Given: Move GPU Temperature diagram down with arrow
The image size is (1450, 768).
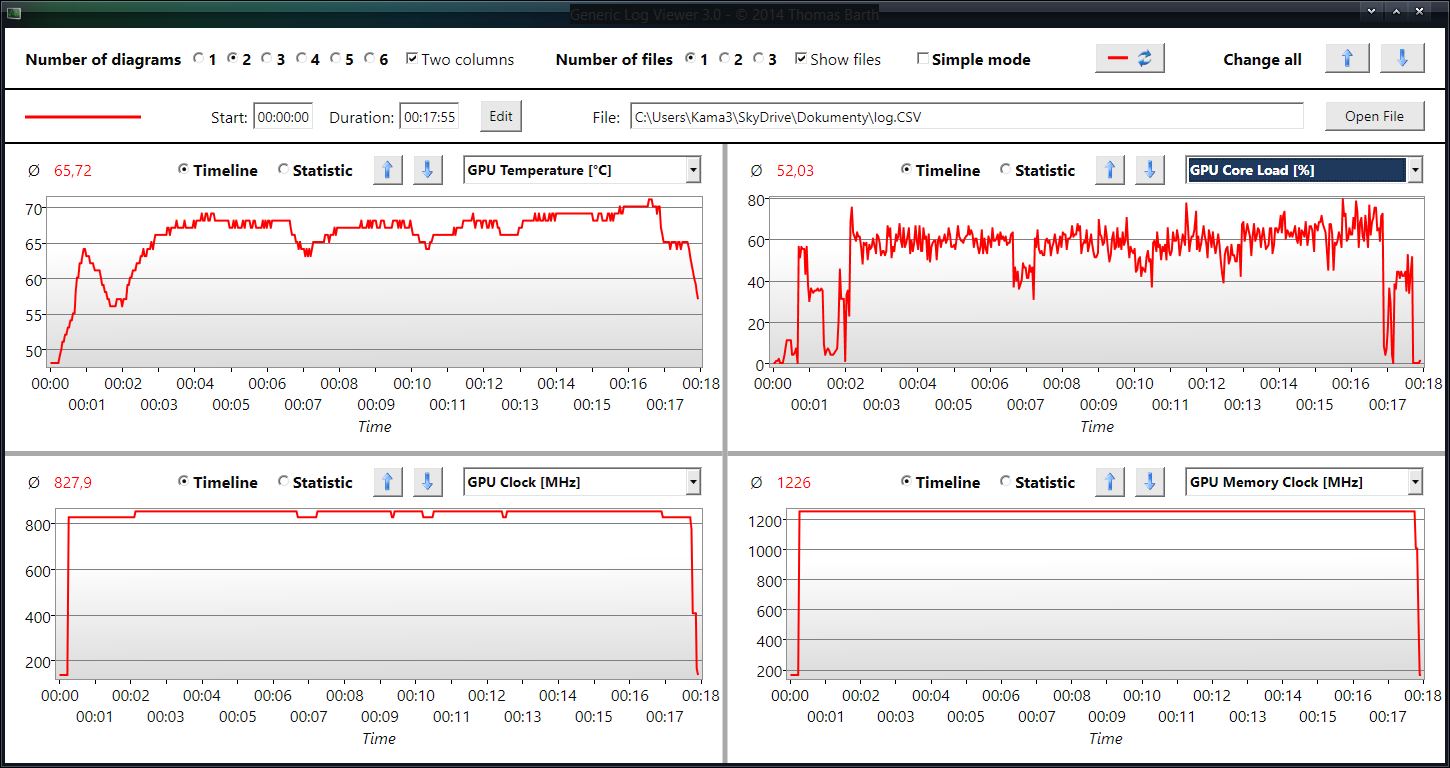Looking at the screenshot, I should [x=427, y=170].
